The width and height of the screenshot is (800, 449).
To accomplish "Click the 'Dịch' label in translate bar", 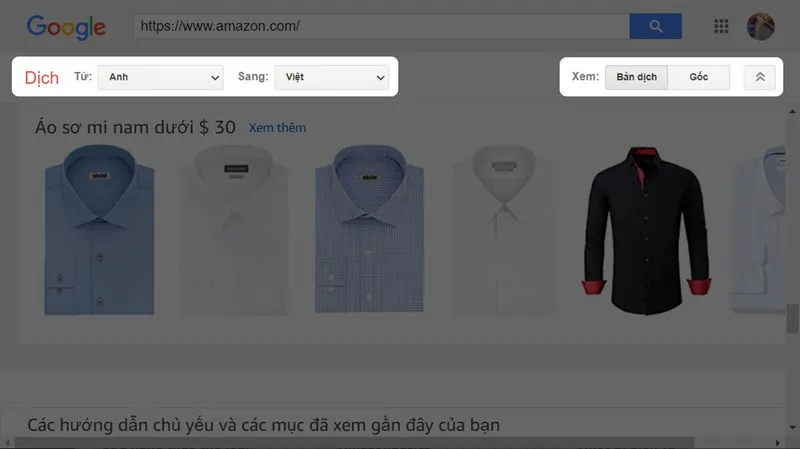I will pos(42,78).
